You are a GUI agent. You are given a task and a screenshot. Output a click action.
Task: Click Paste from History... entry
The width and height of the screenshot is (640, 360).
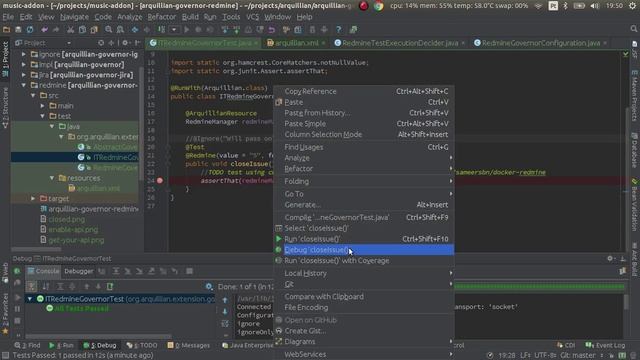point(364,113)
